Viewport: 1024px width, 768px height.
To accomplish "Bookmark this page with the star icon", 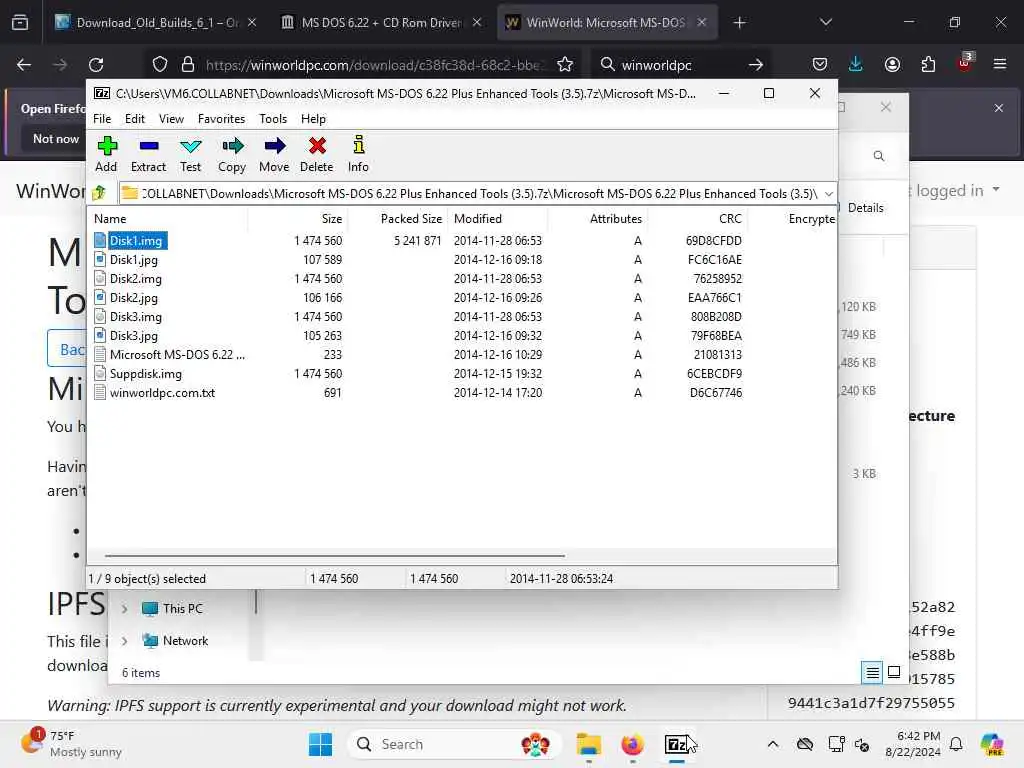I will point(565,65).
